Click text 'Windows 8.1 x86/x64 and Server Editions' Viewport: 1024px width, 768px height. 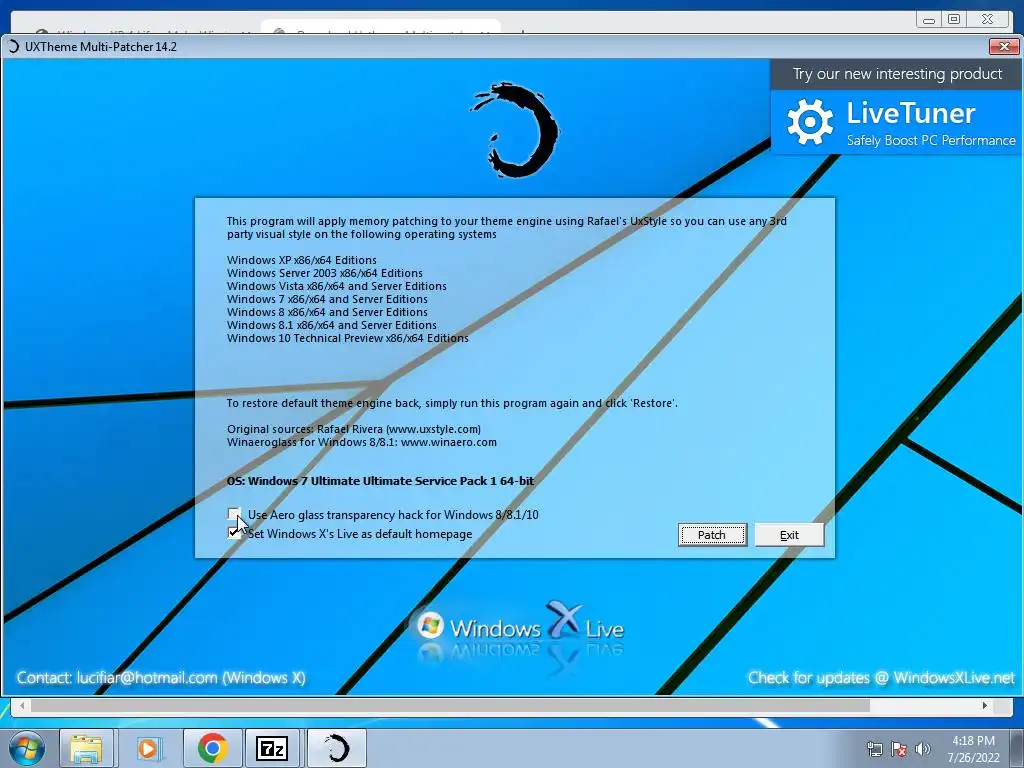coord(332,325)
